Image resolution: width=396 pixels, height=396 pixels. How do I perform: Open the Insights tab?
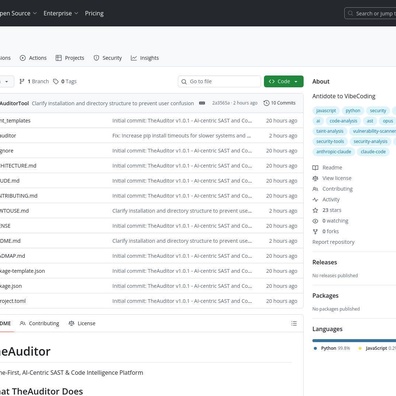(145, 58)
